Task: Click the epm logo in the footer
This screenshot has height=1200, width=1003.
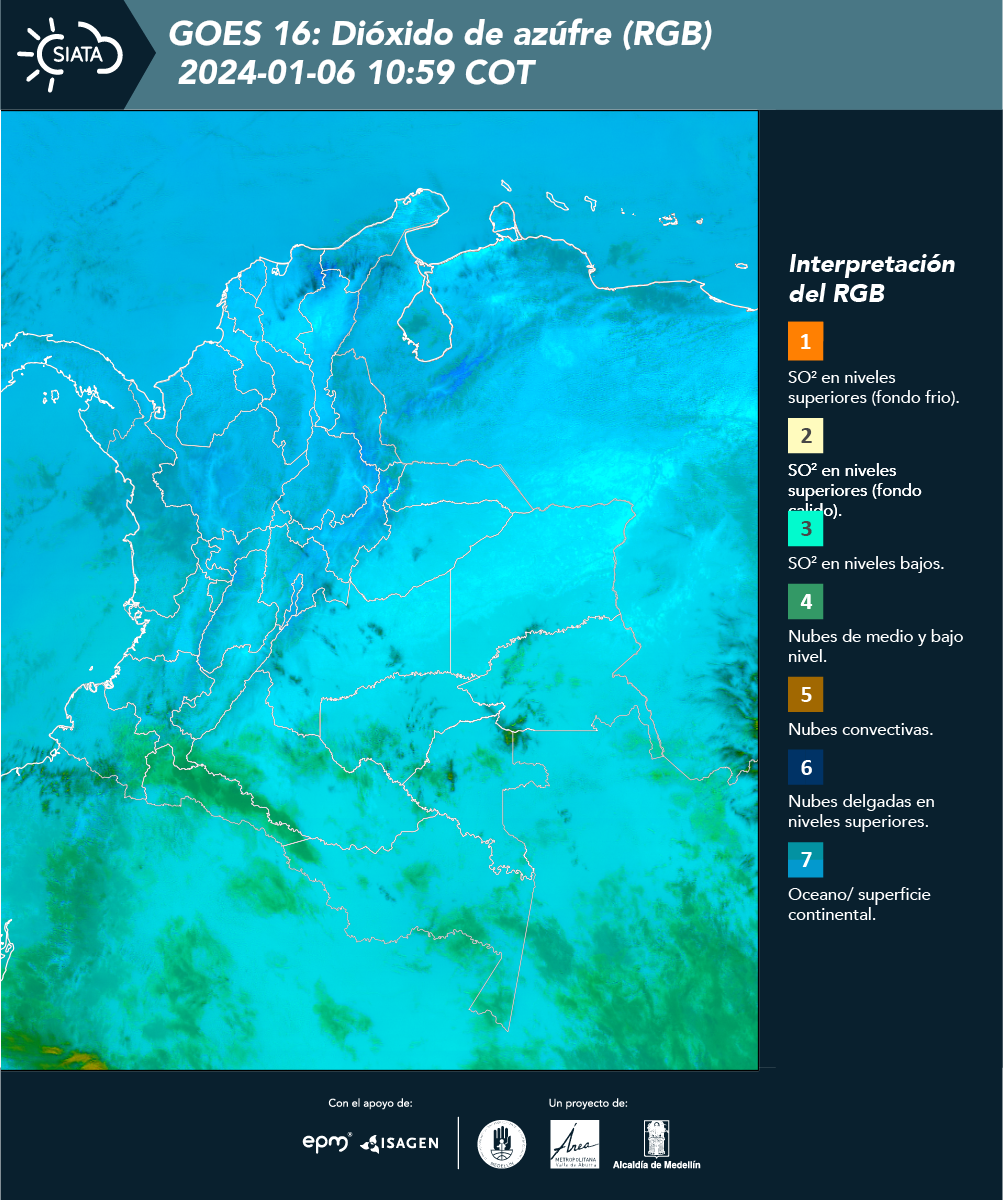Action: click(327, 1142)
